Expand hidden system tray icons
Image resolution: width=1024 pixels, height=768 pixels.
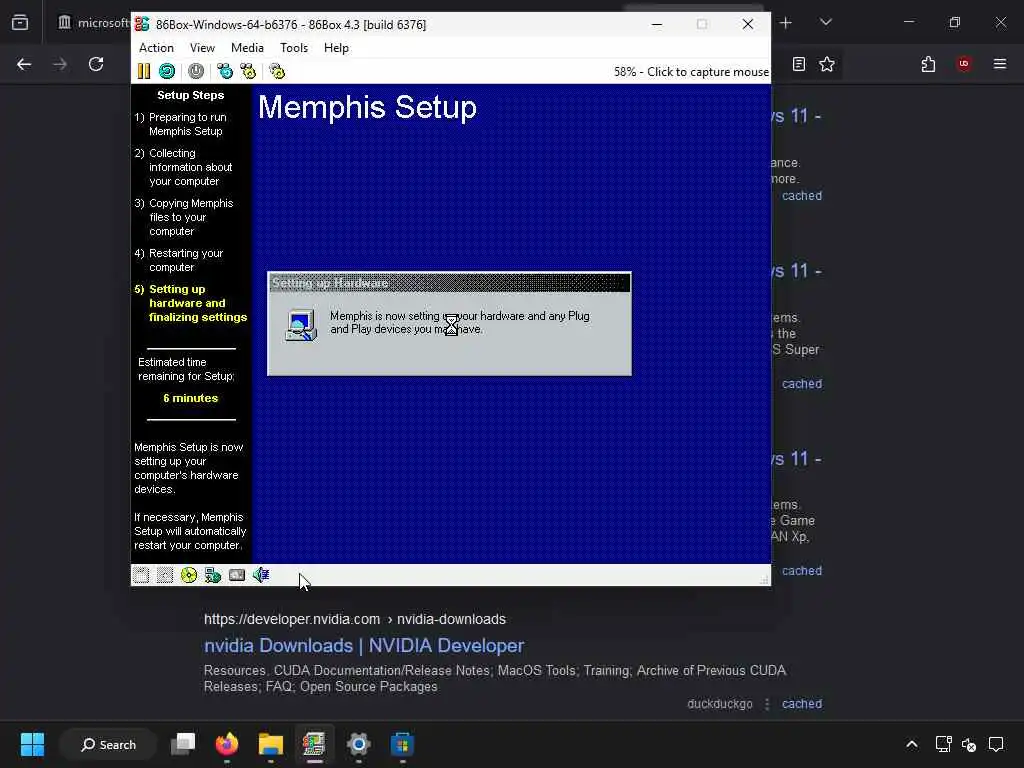[912, 744]
